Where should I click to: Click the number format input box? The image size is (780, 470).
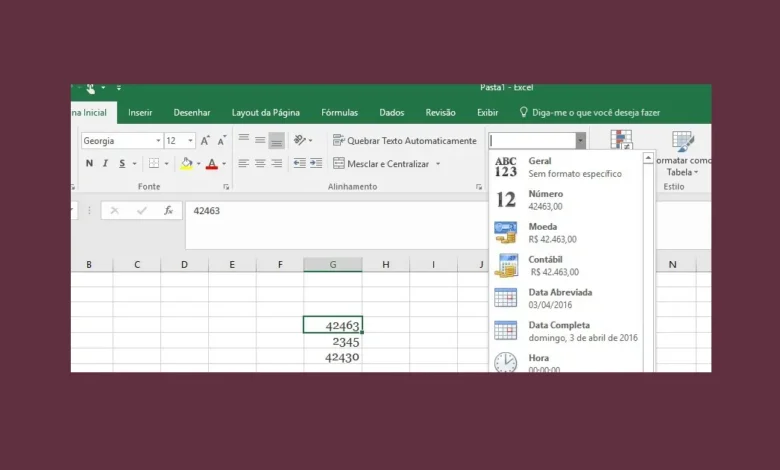tap(532, 141)
